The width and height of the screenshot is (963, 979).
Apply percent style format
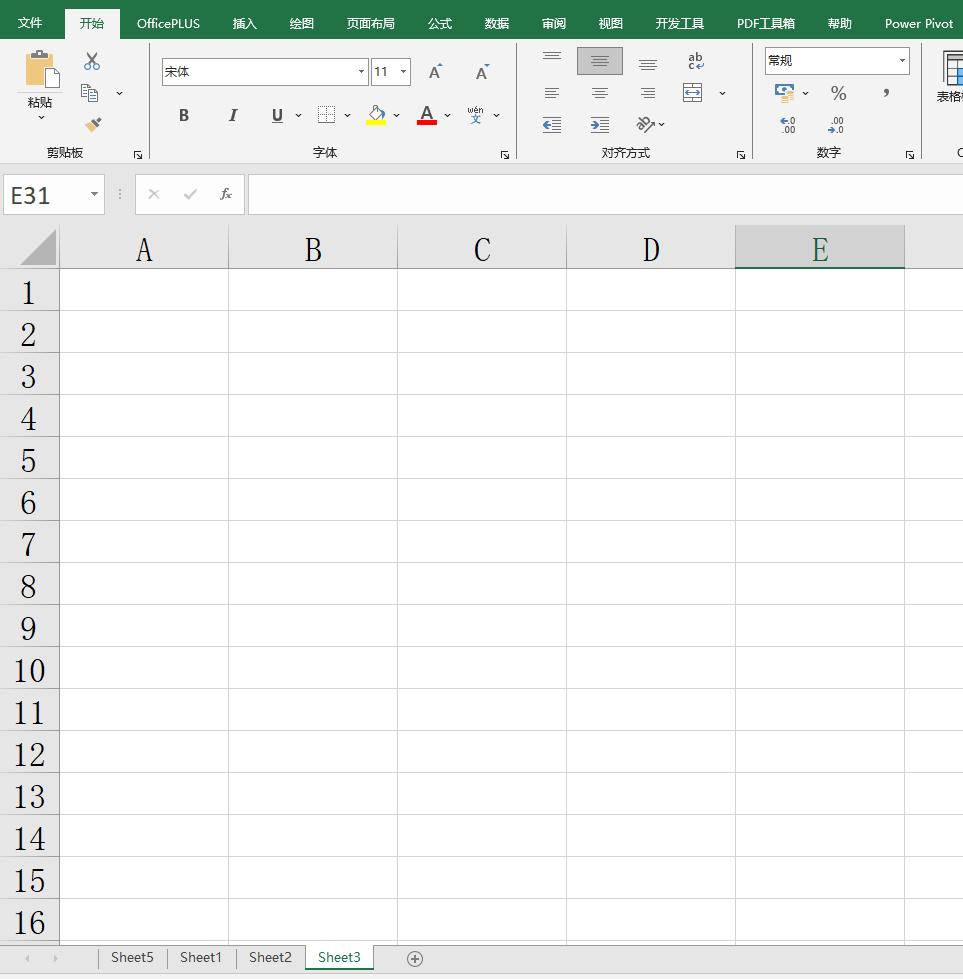coord(838,93)
